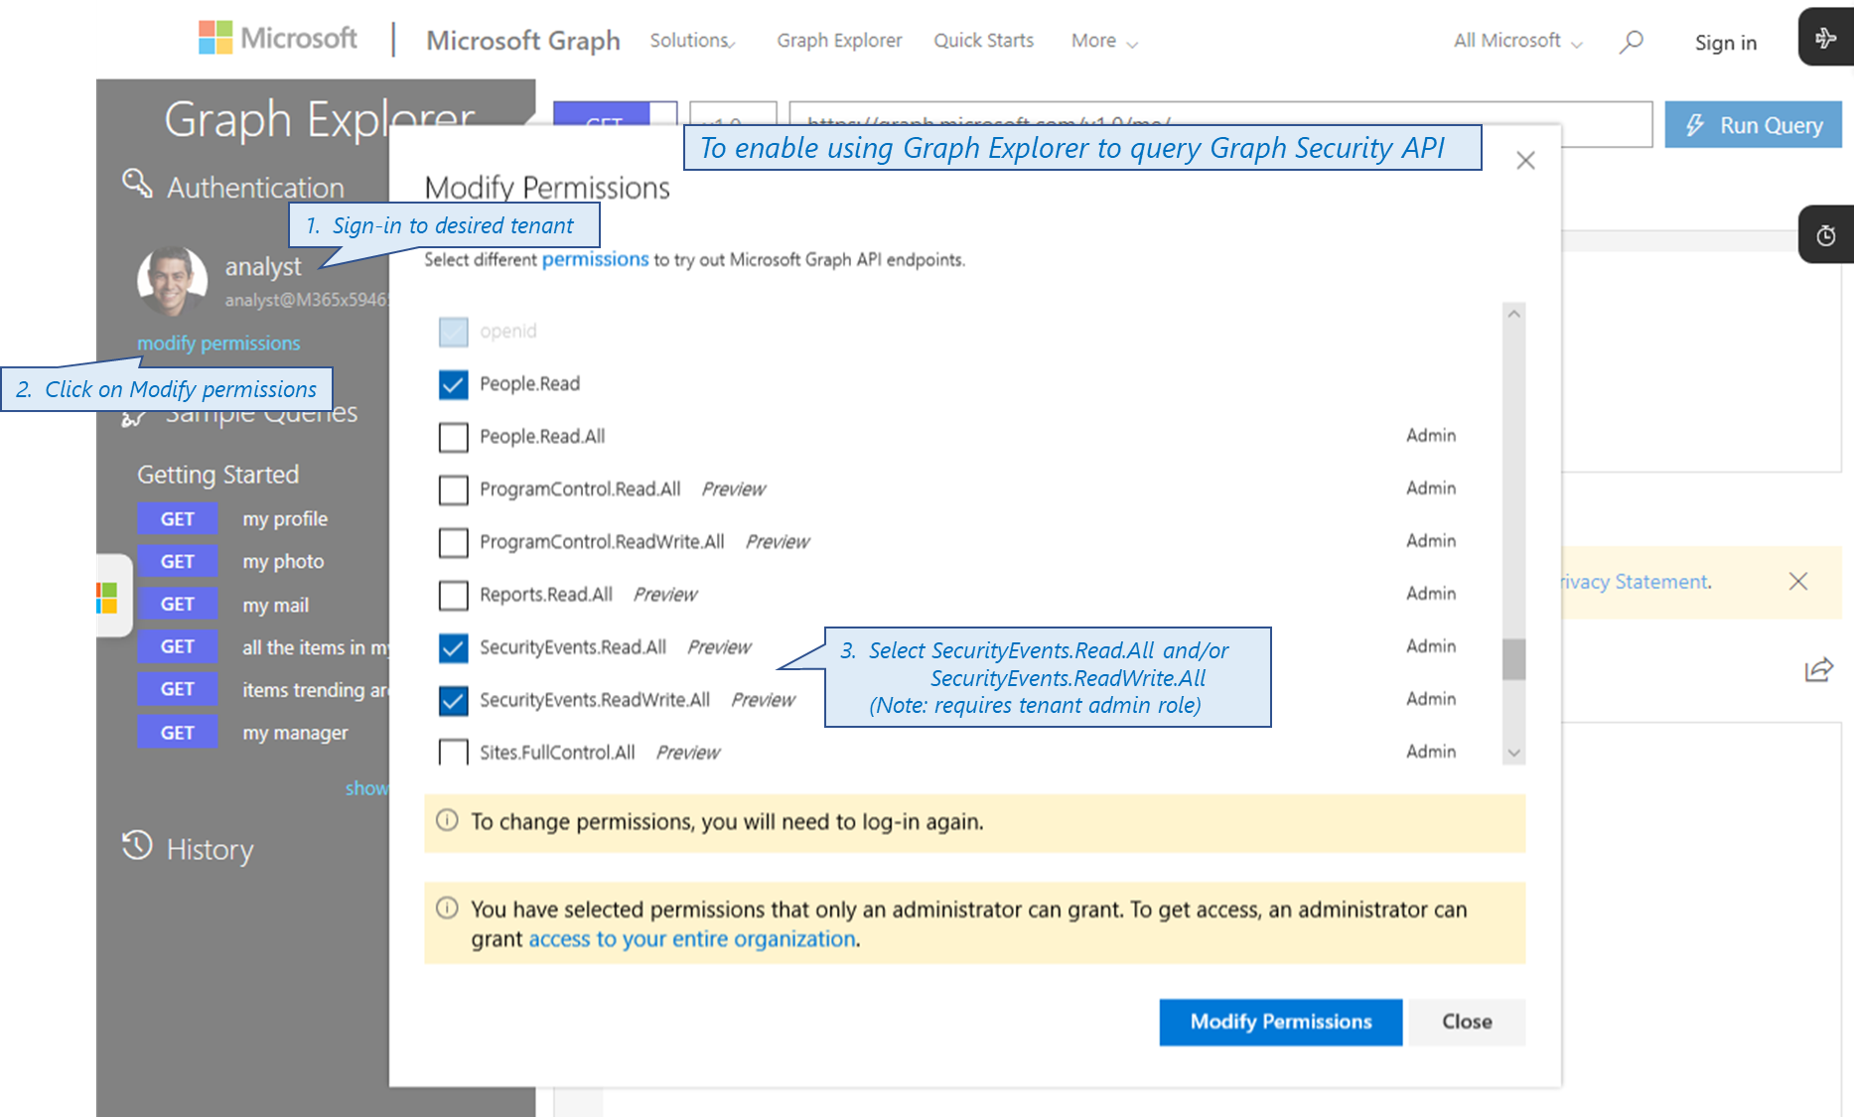
Task: Uncheck the People.Read permission
Action: (x=453, y=384)
